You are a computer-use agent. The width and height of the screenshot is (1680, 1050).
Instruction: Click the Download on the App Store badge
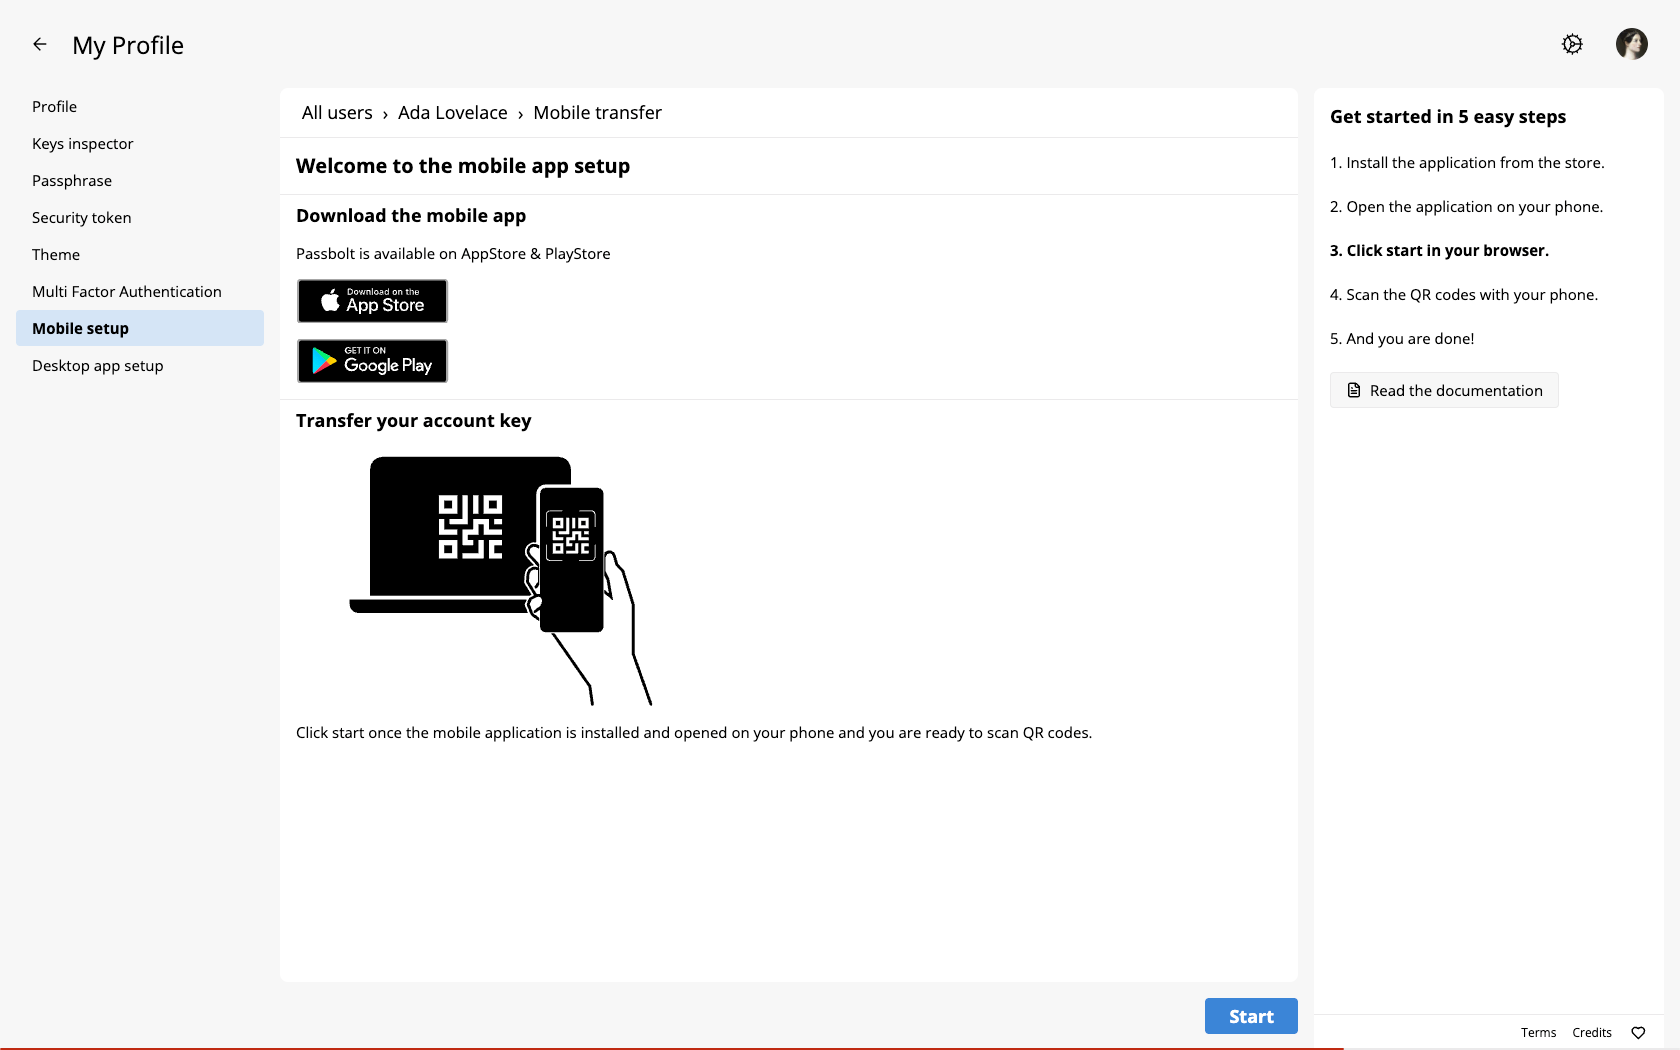tap(371, 301)
